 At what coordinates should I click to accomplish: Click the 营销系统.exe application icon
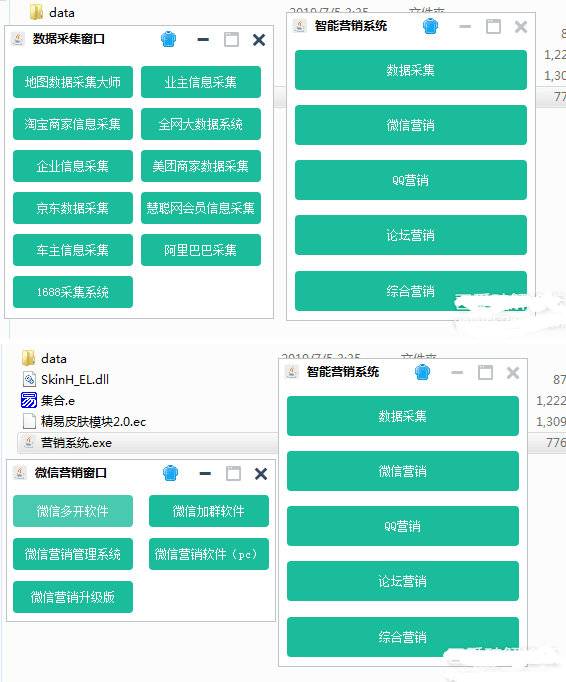tap(29, 442)
